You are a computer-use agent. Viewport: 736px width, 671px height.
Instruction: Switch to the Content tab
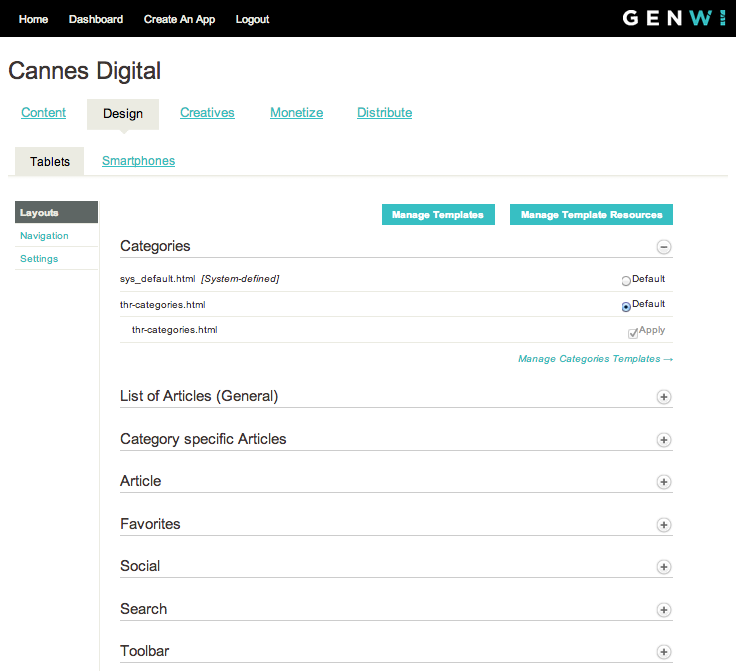tap(44, 113)
